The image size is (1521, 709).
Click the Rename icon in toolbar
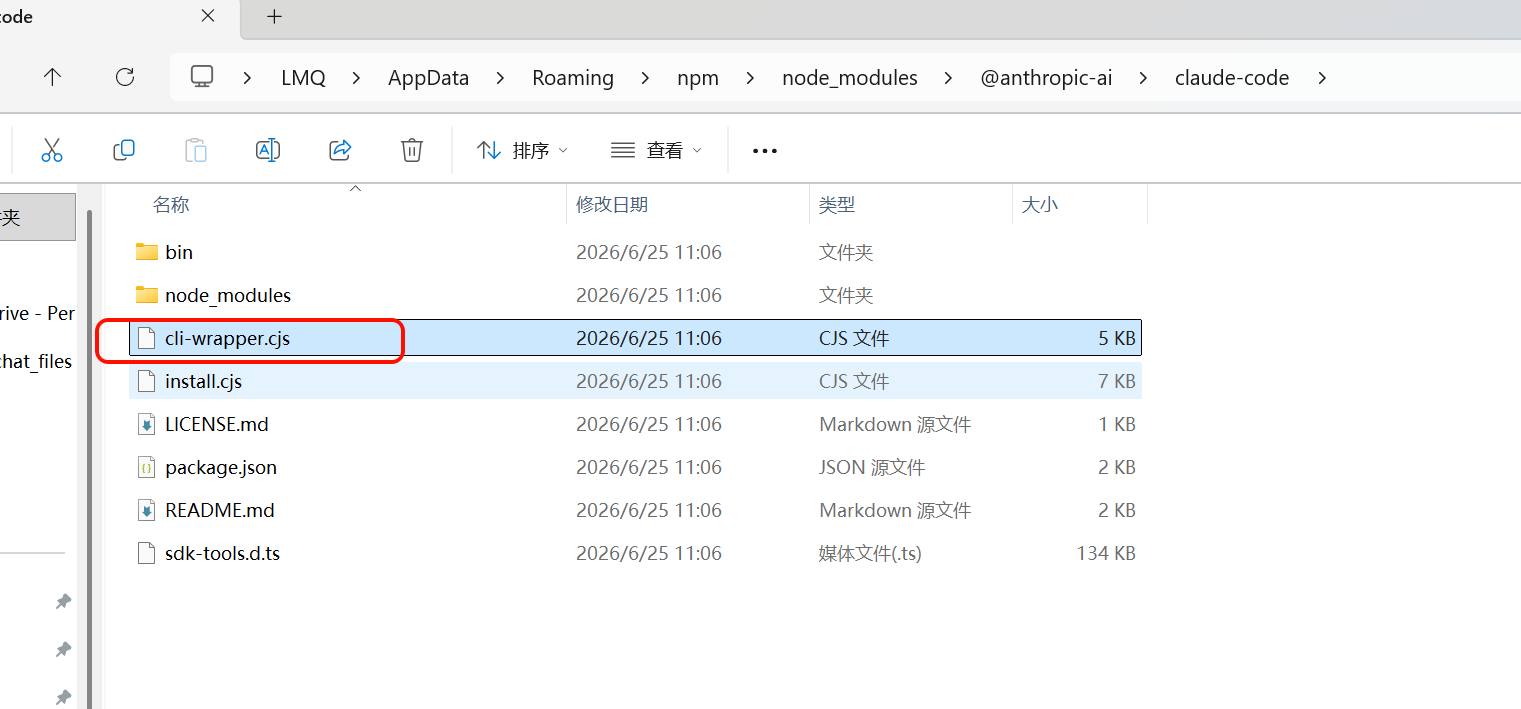pyautogui.click(x=268, y=150)
